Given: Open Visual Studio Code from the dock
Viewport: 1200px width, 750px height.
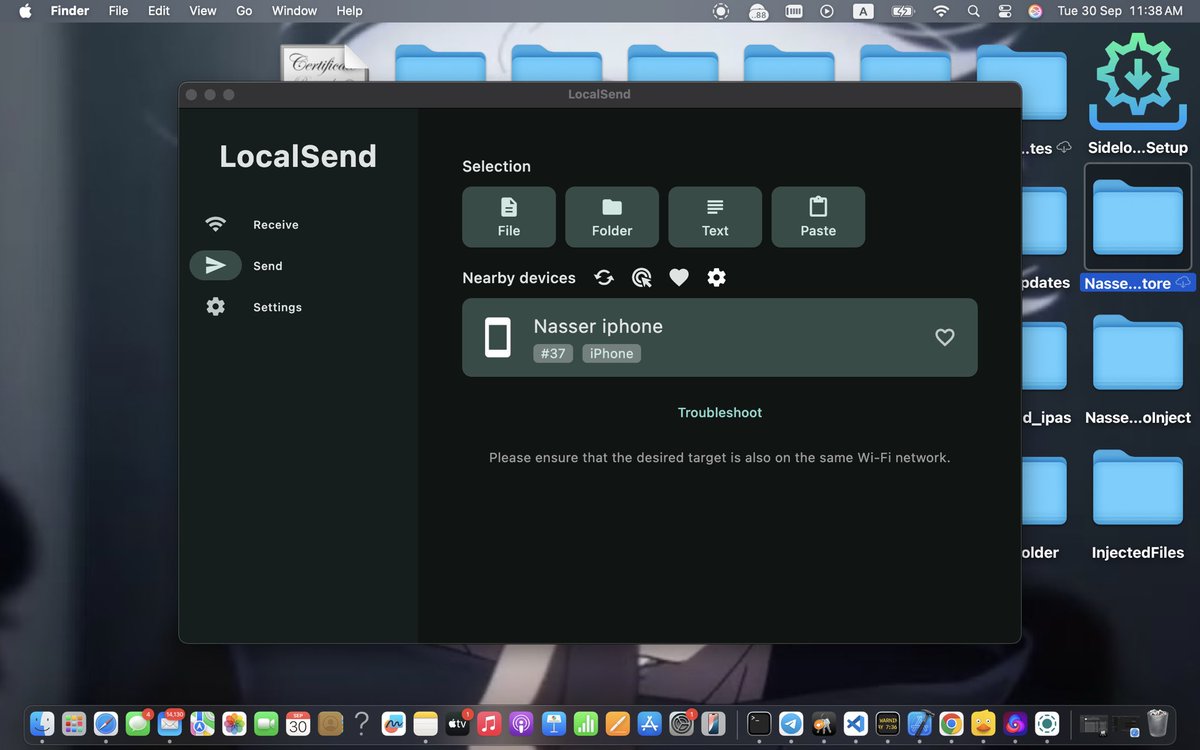Looking at the screenshot, I should coord(855,722).
